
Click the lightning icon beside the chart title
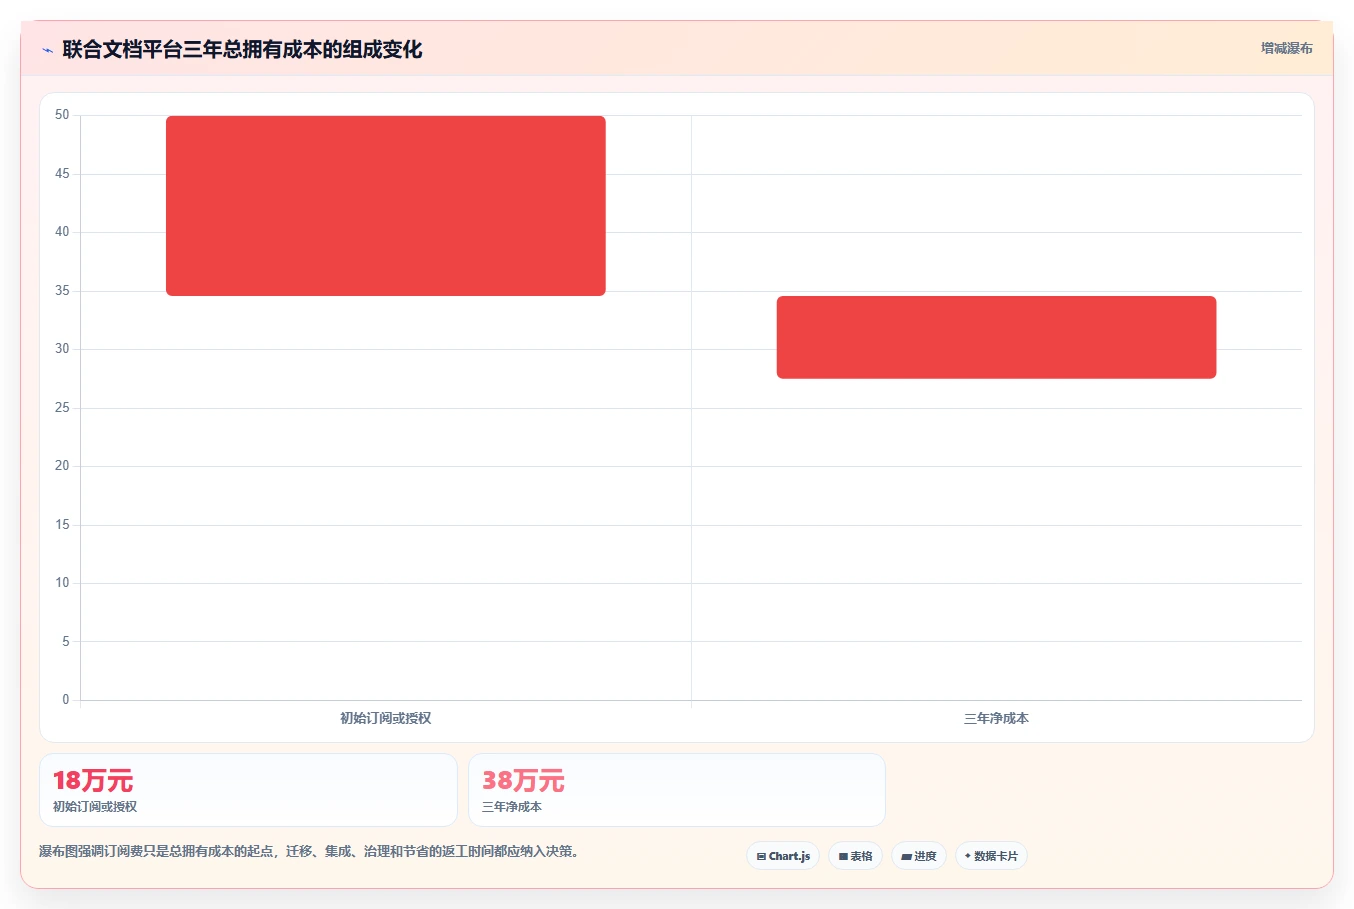(47, 50)
